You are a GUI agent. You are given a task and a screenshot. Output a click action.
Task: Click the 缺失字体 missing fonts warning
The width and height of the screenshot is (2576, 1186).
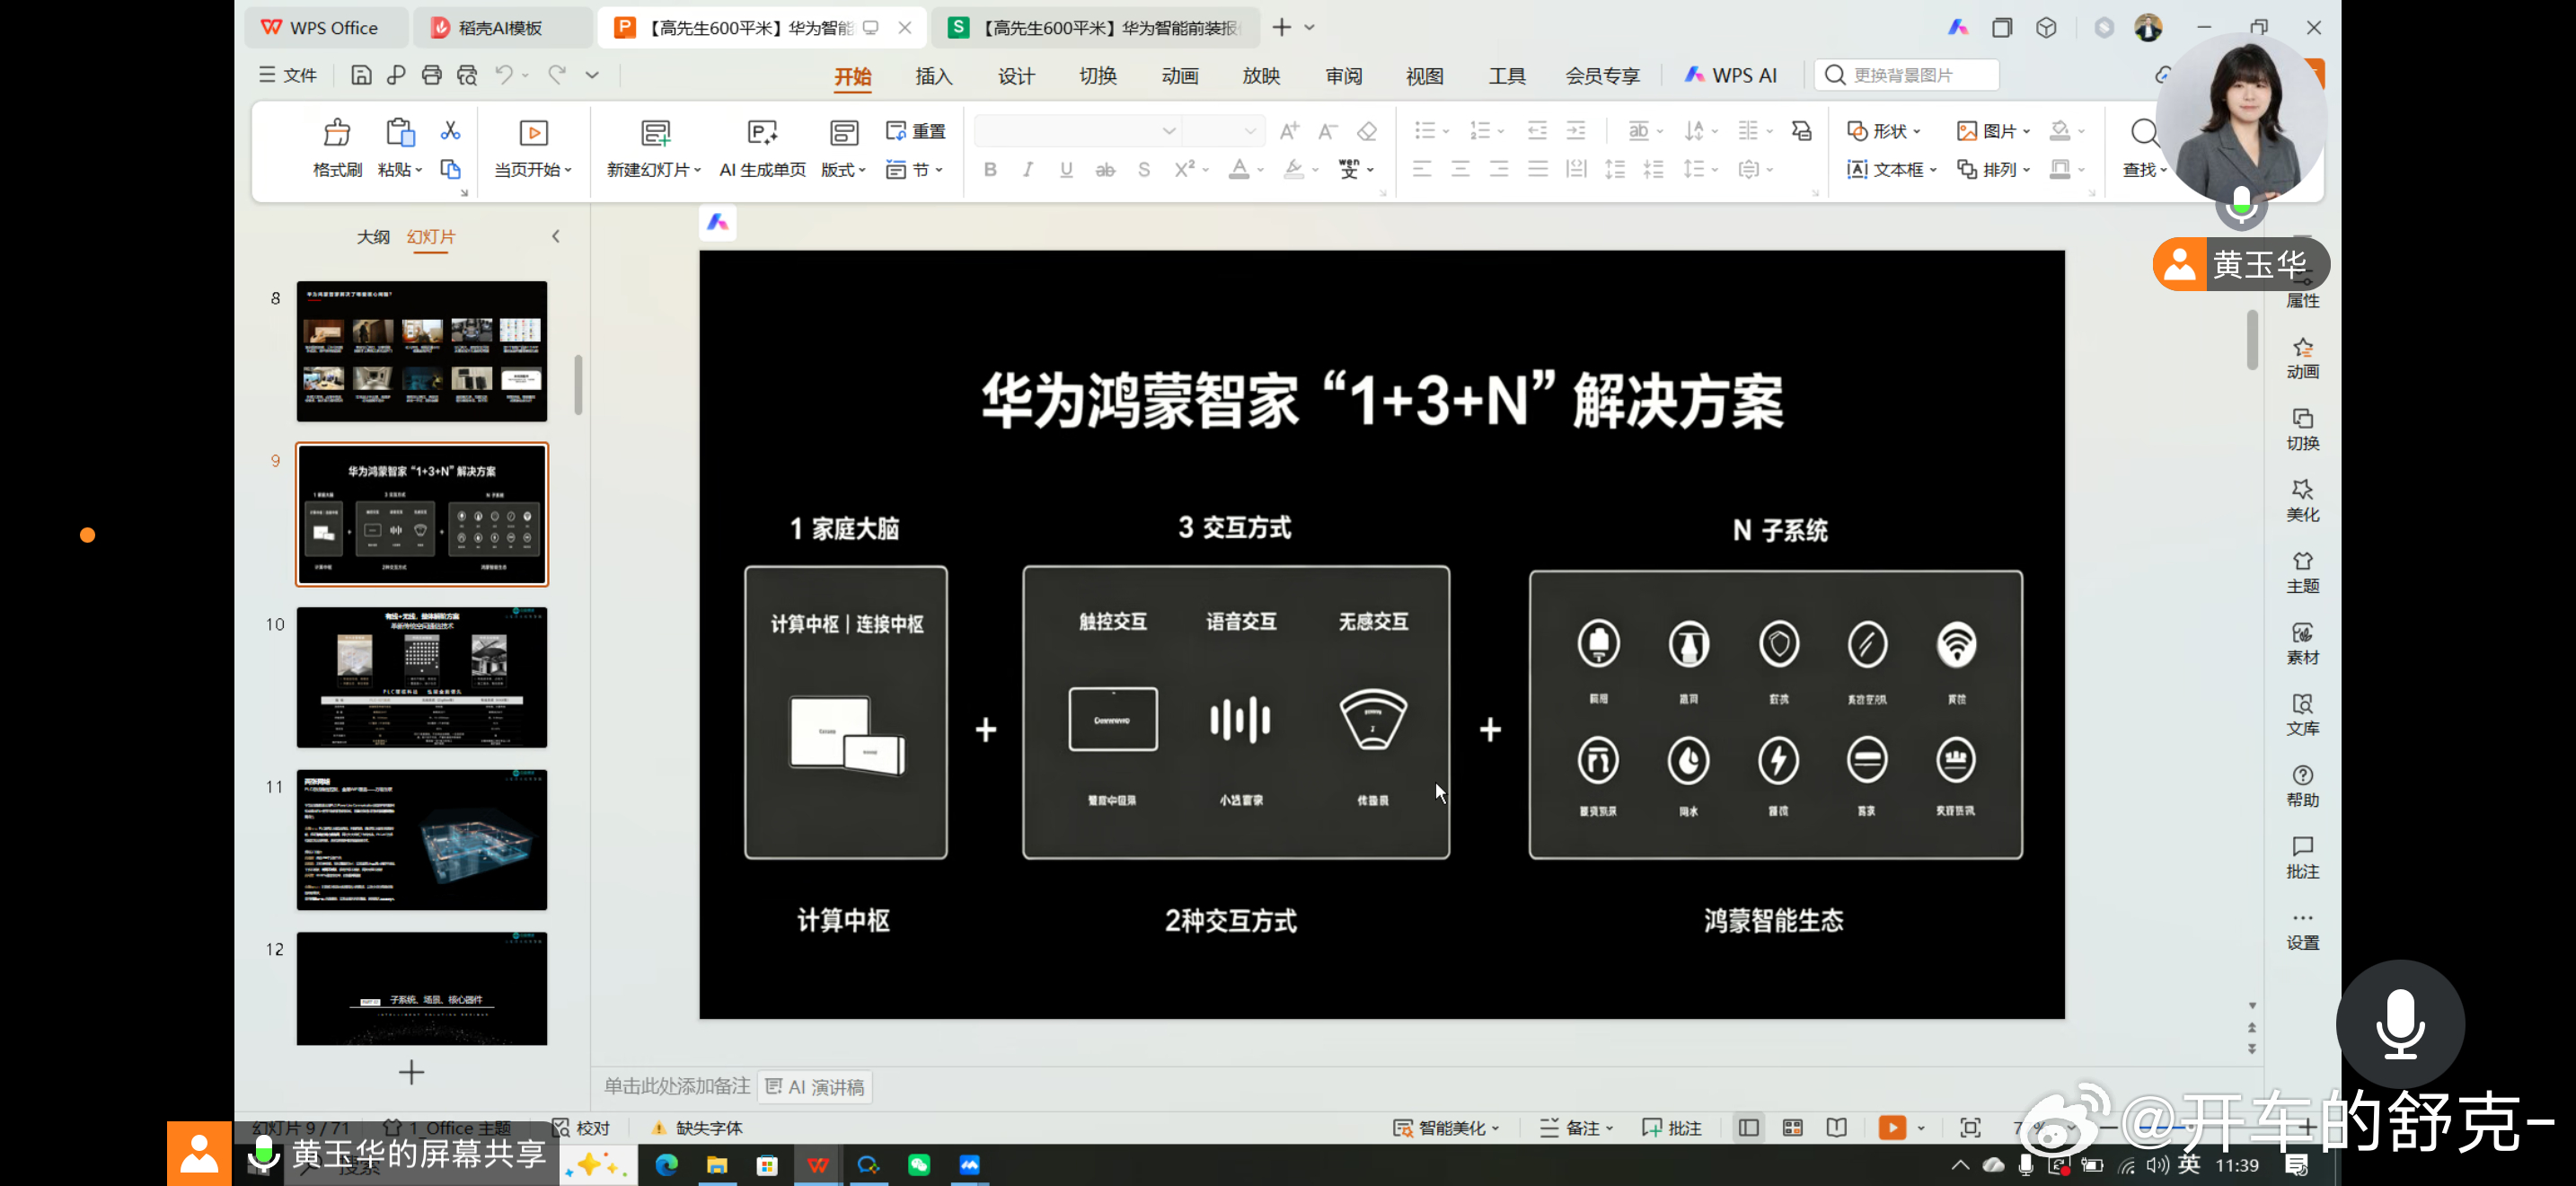coord(698,1128)
